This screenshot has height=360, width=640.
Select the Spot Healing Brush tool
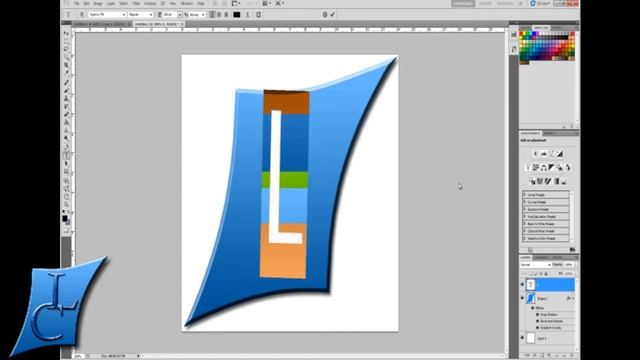pos(67,82)
